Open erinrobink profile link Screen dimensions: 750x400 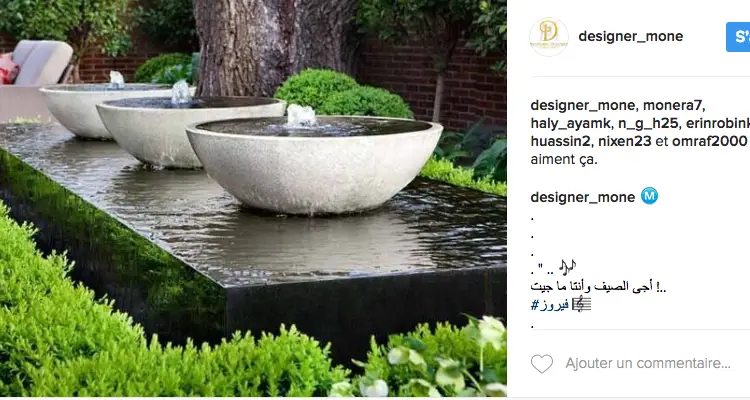click(717, 123)
